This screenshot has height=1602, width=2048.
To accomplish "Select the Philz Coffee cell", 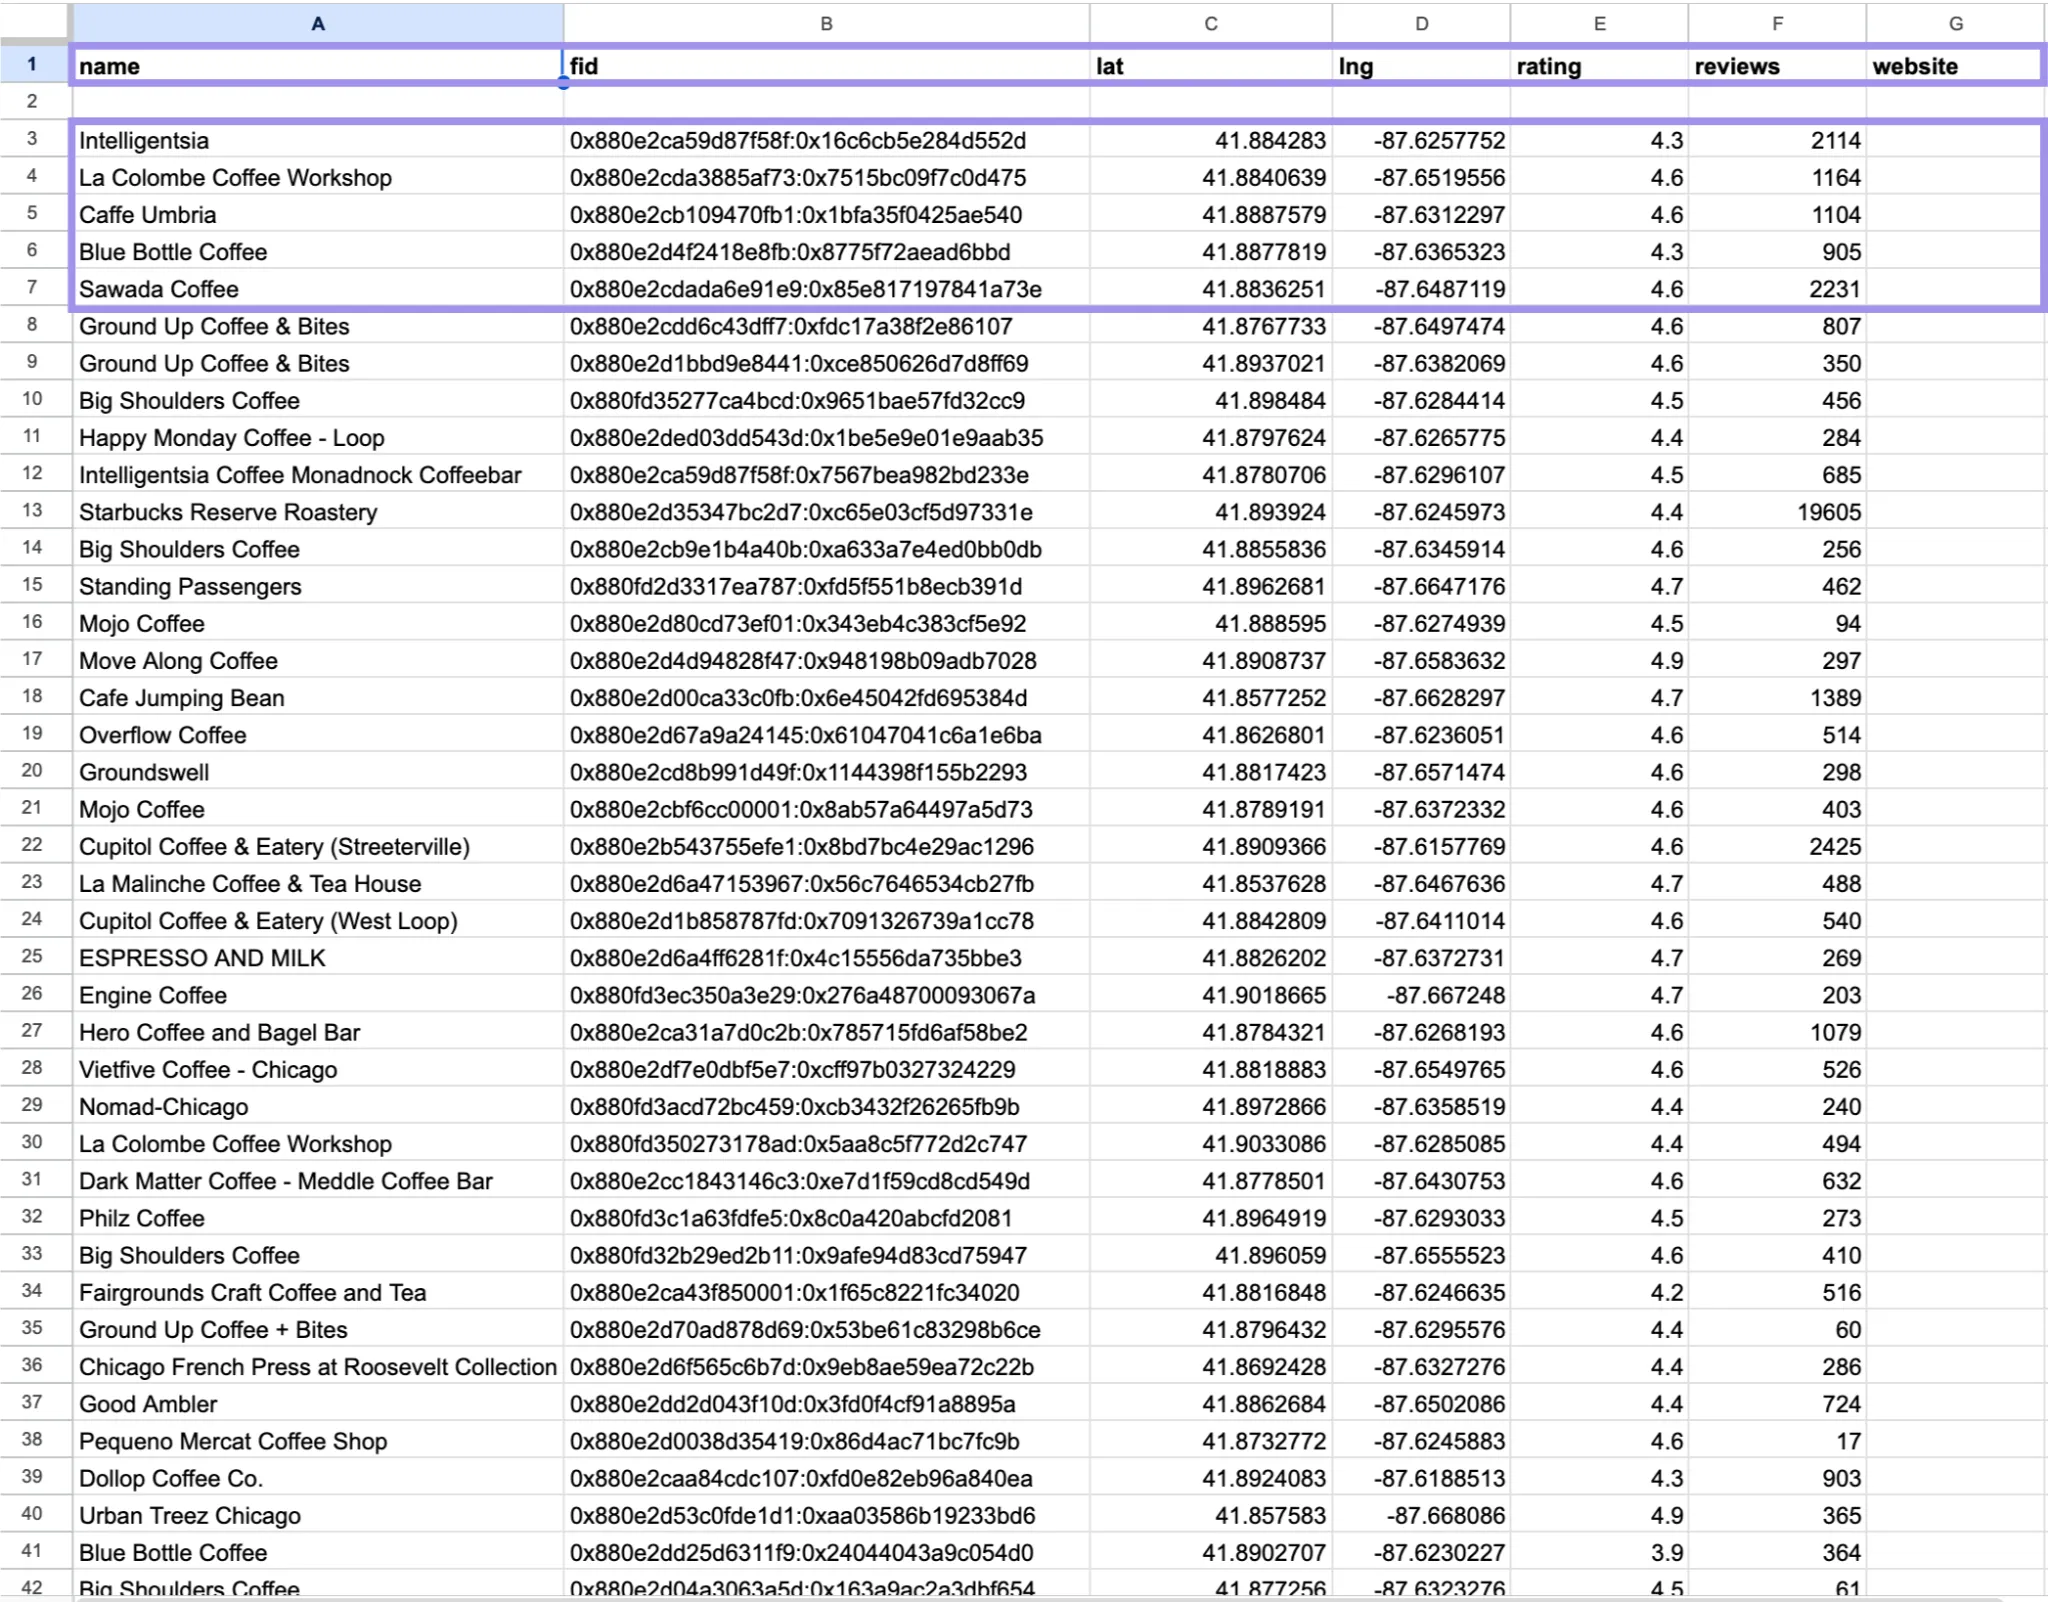I will tap(317, 1217).
